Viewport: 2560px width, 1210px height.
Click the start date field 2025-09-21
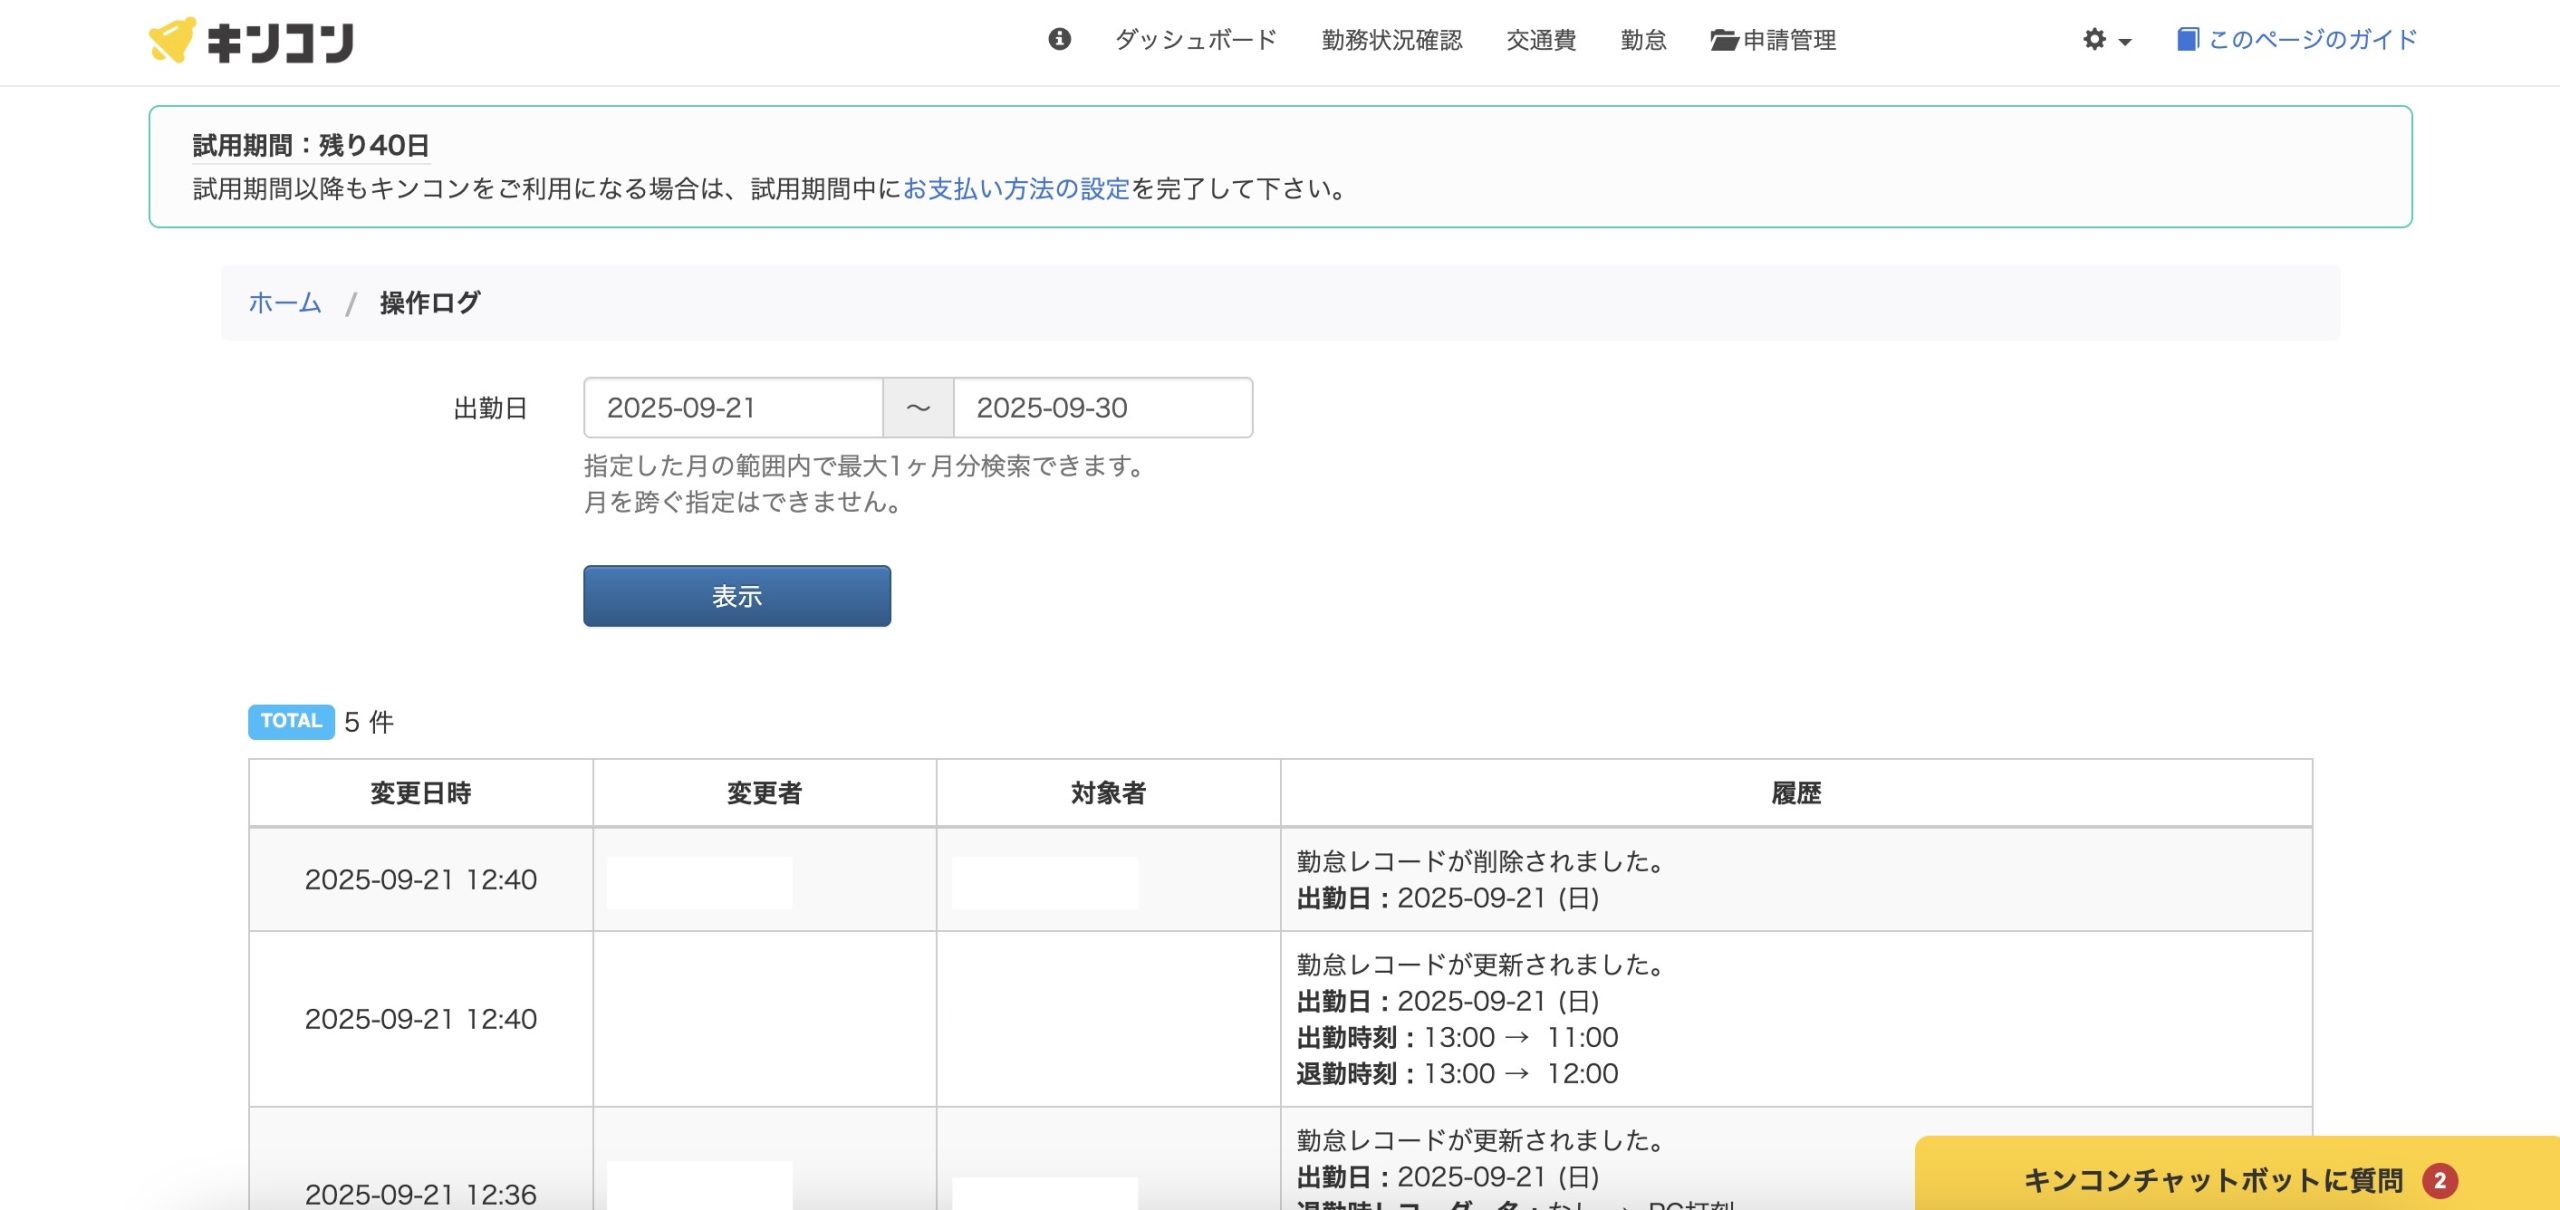tap(733, 408)
